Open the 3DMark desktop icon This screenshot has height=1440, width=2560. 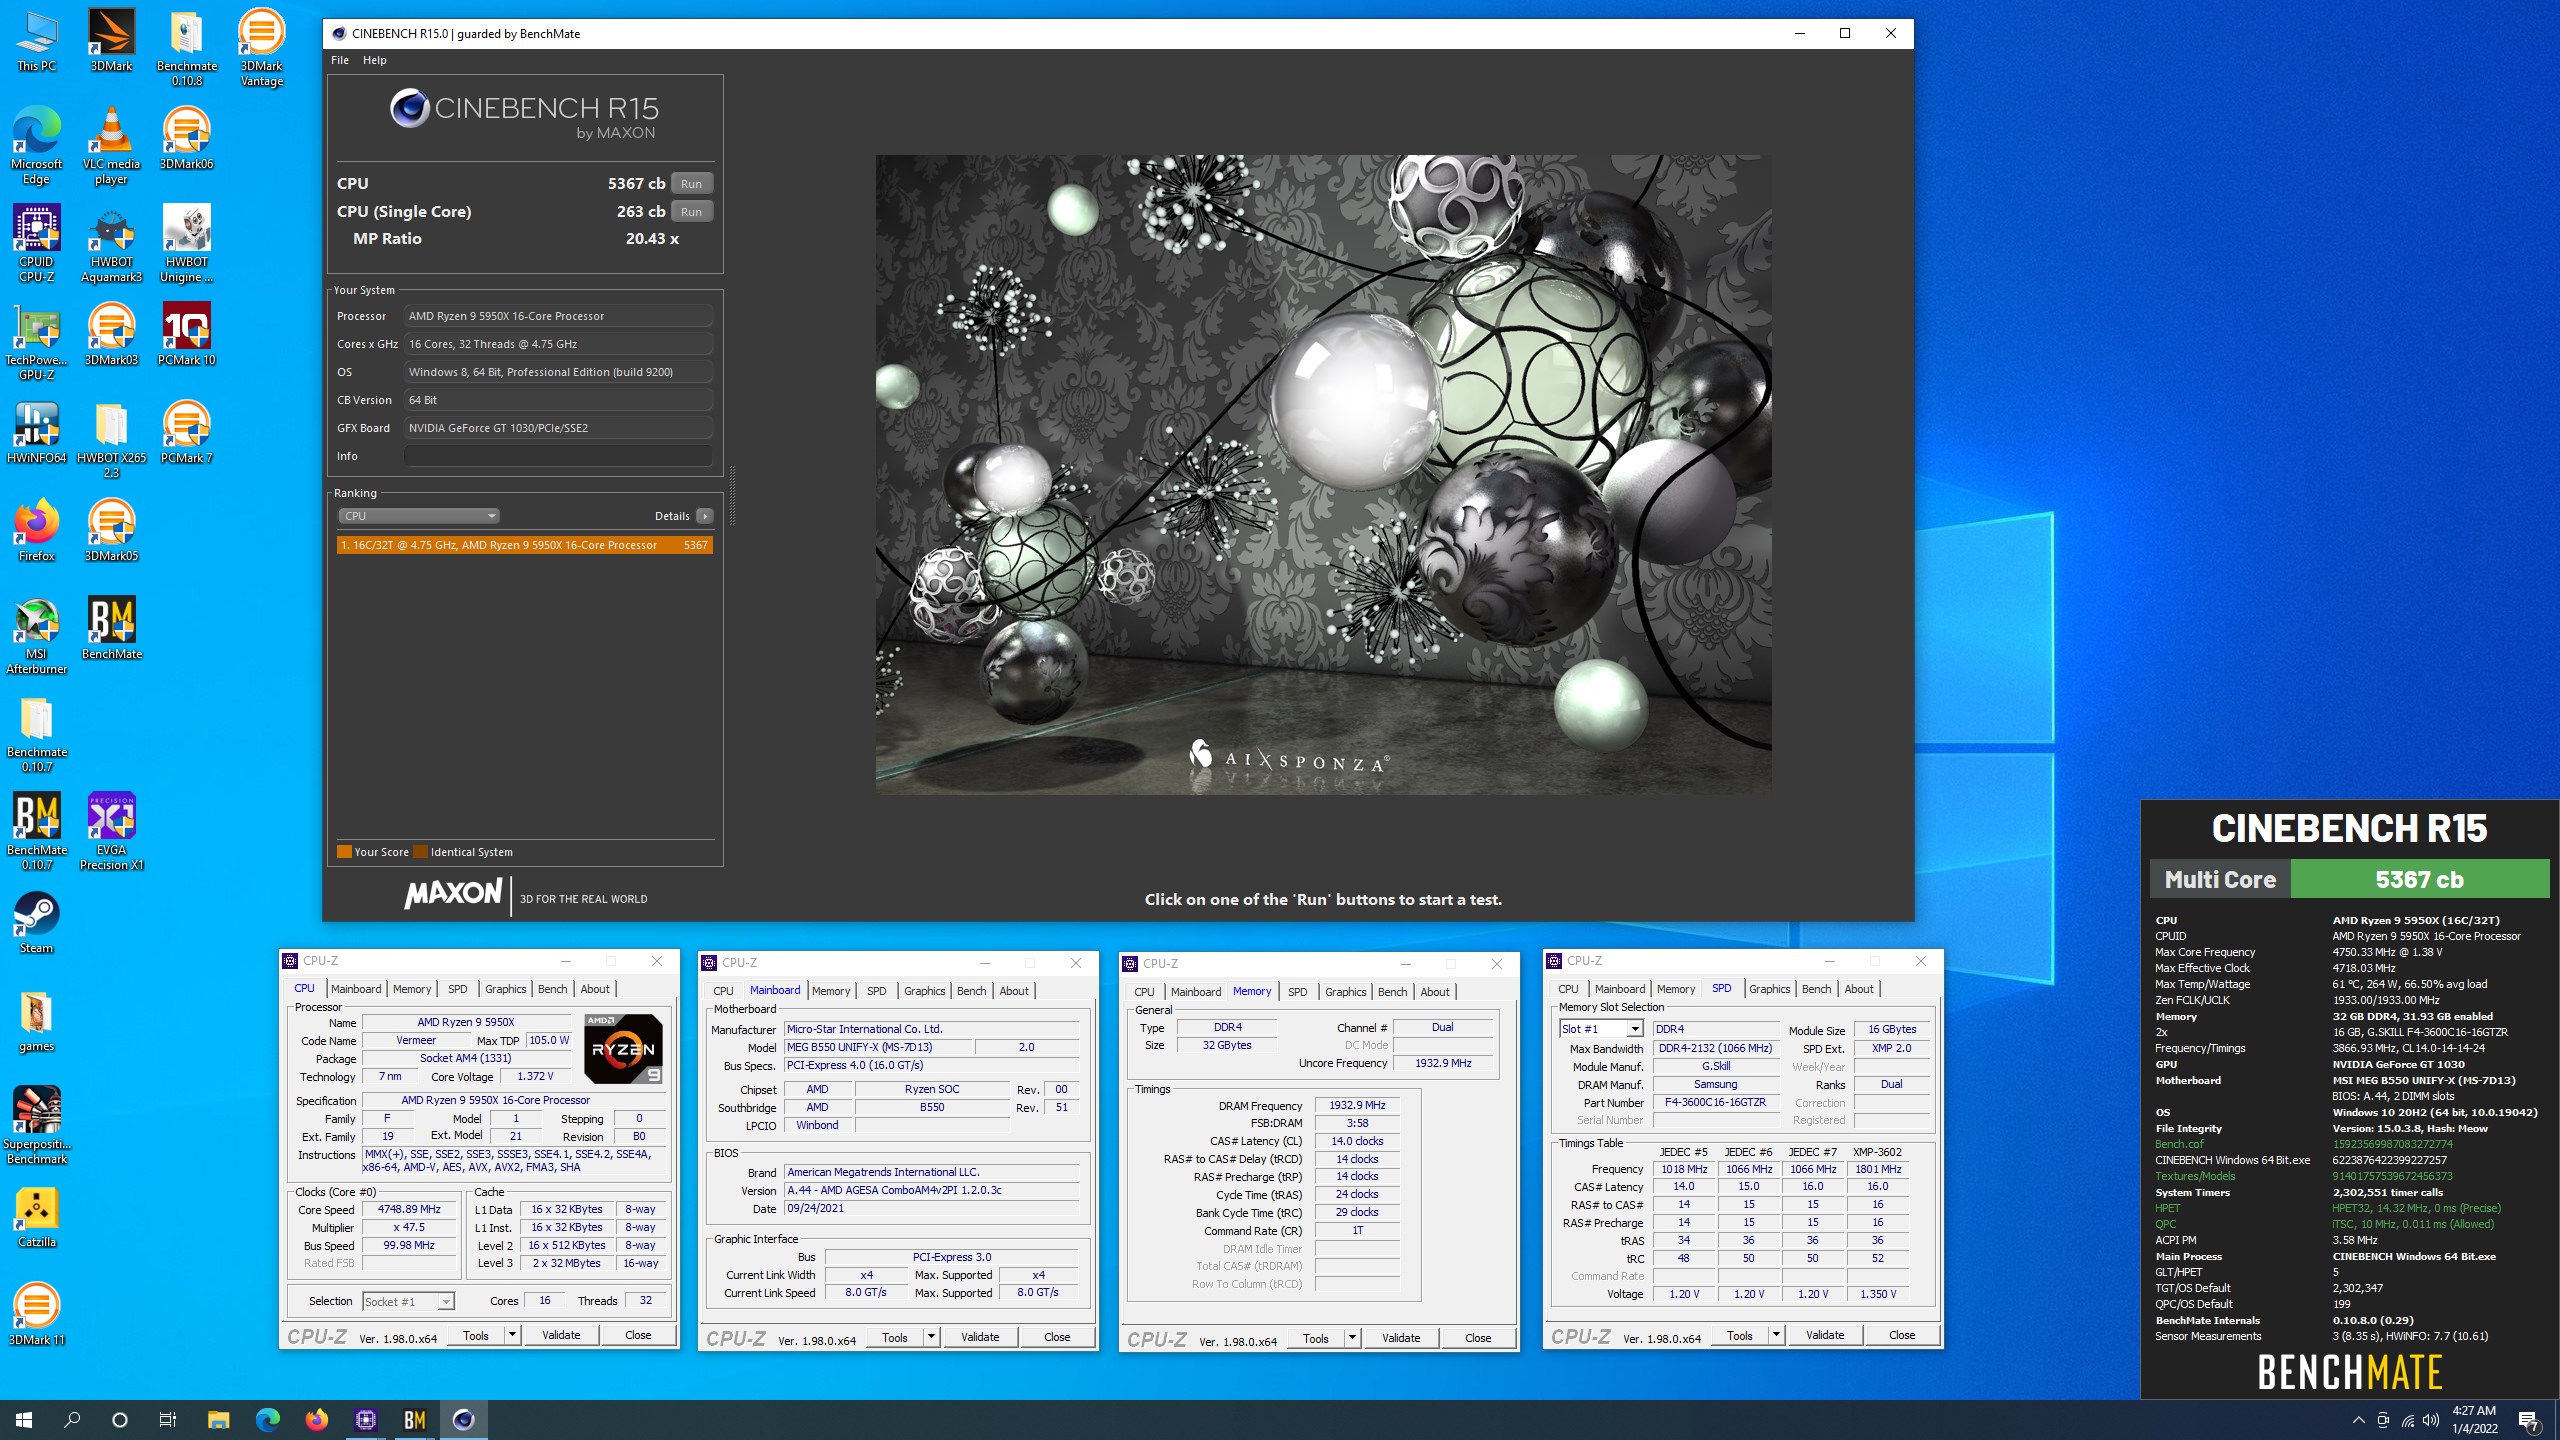pyautogui.click(x=111, y=40)
